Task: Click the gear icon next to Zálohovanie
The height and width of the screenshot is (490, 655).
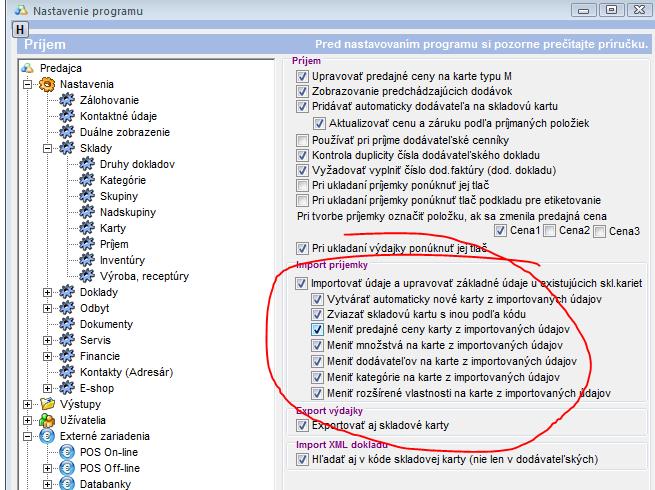Action: (x=67, y=100)
